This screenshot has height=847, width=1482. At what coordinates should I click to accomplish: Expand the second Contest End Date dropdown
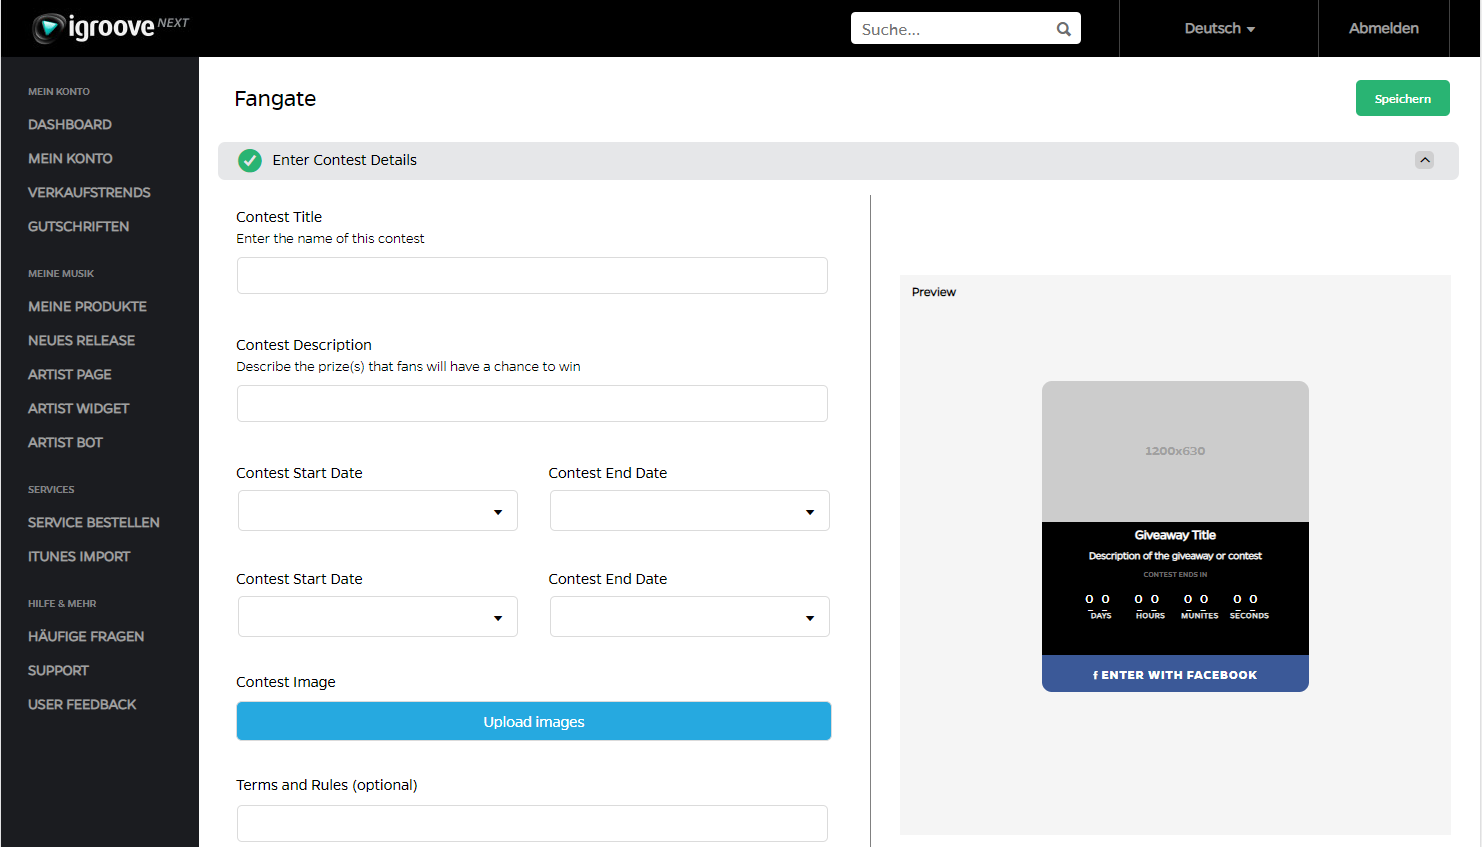[x=689, y=617]
